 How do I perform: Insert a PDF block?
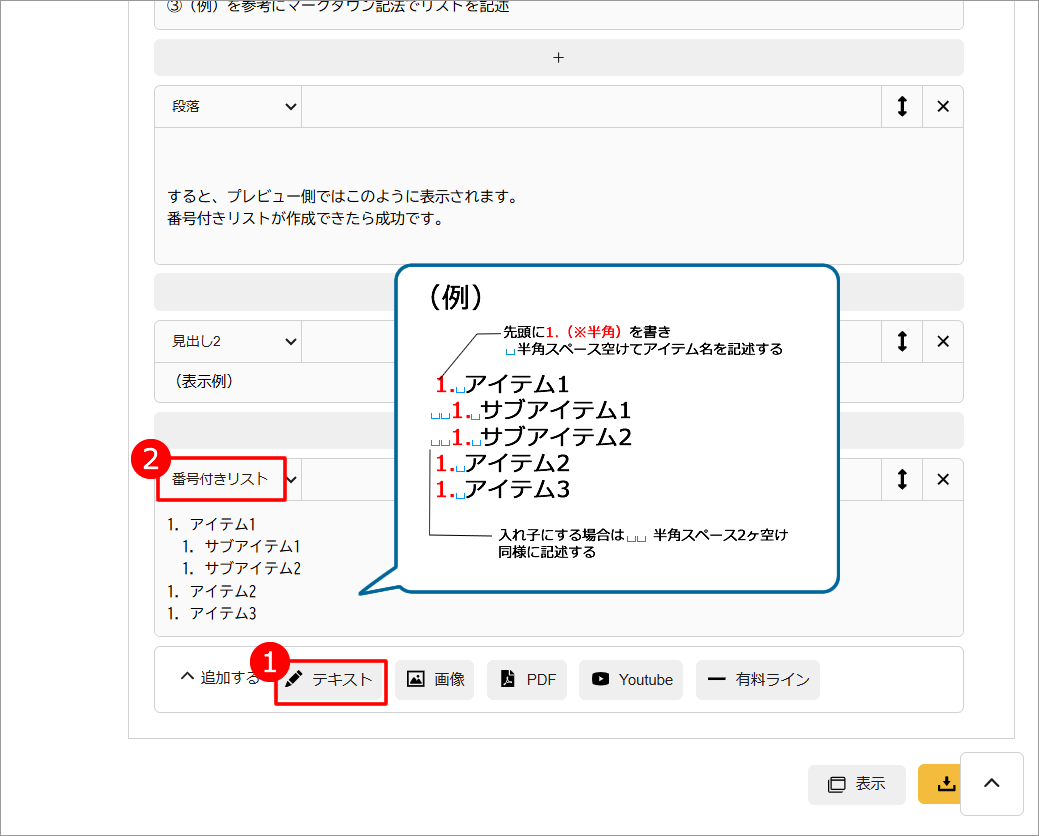click(527, 680)
